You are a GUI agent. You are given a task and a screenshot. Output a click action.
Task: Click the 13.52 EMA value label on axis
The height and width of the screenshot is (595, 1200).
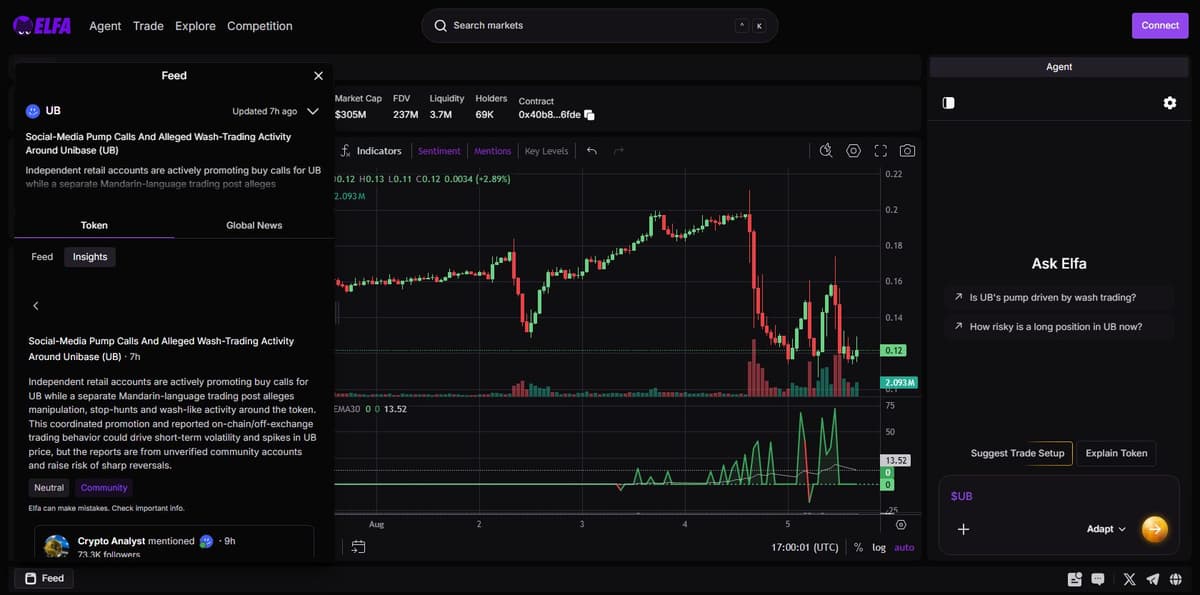(x=894, y=460)
